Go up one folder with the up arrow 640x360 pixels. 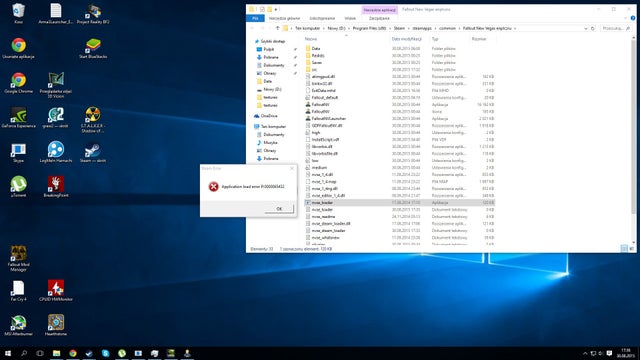click(x=278, y=28)
